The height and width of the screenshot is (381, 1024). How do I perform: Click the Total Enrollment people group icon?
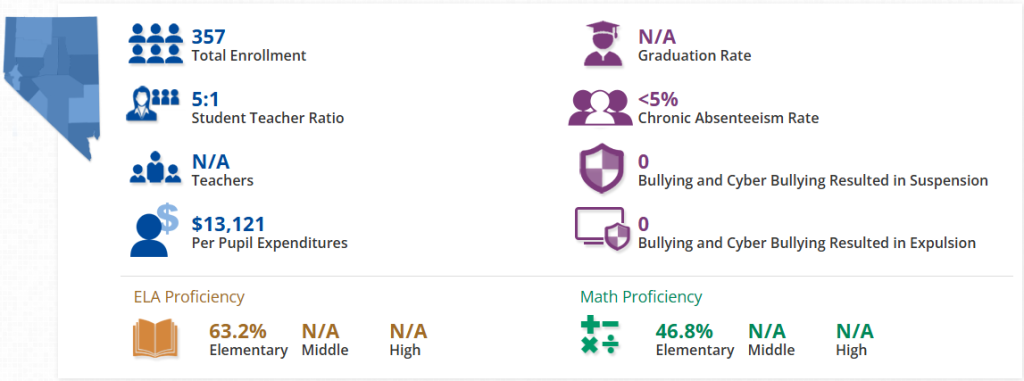click(155, 43)
